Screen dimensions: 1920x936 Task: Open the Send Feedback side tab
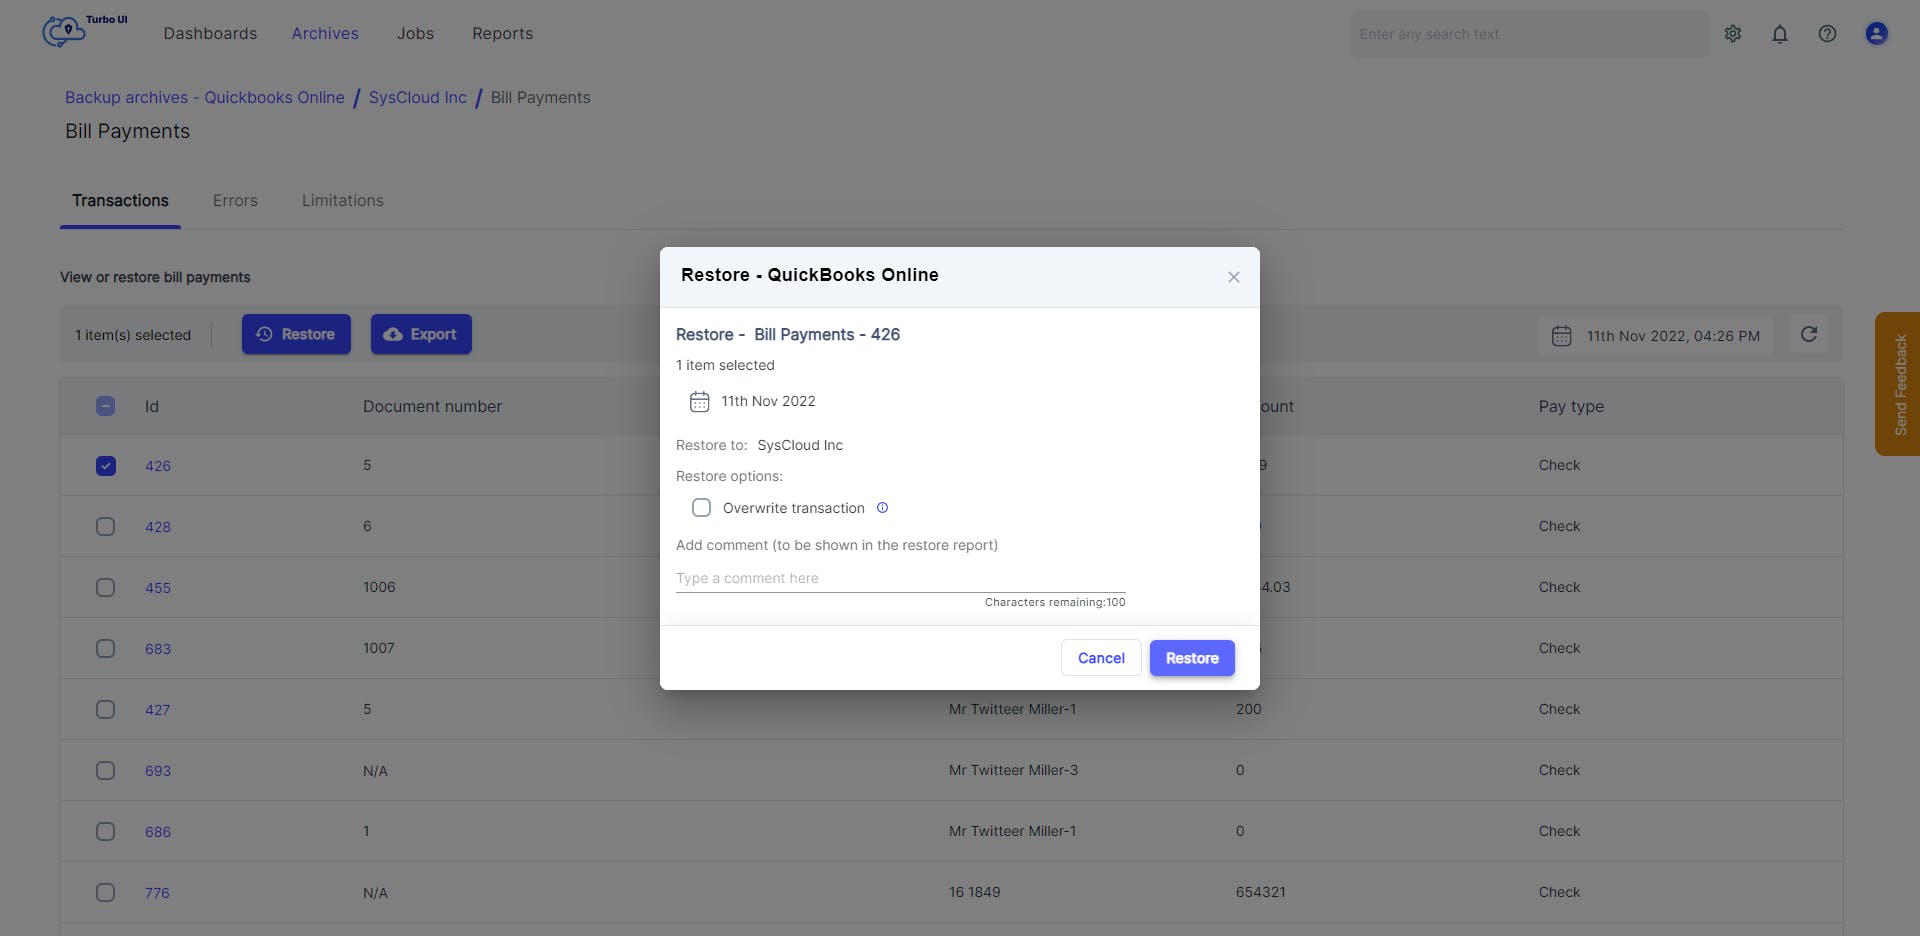pyautogui.click(x=1899, y=384)
